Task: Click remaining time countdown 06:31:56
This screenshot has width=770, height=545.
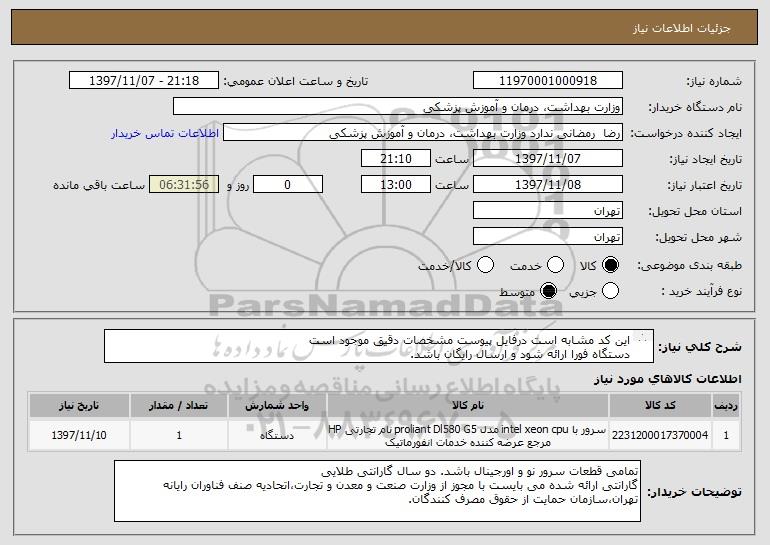Action: [x=184, y=185]
